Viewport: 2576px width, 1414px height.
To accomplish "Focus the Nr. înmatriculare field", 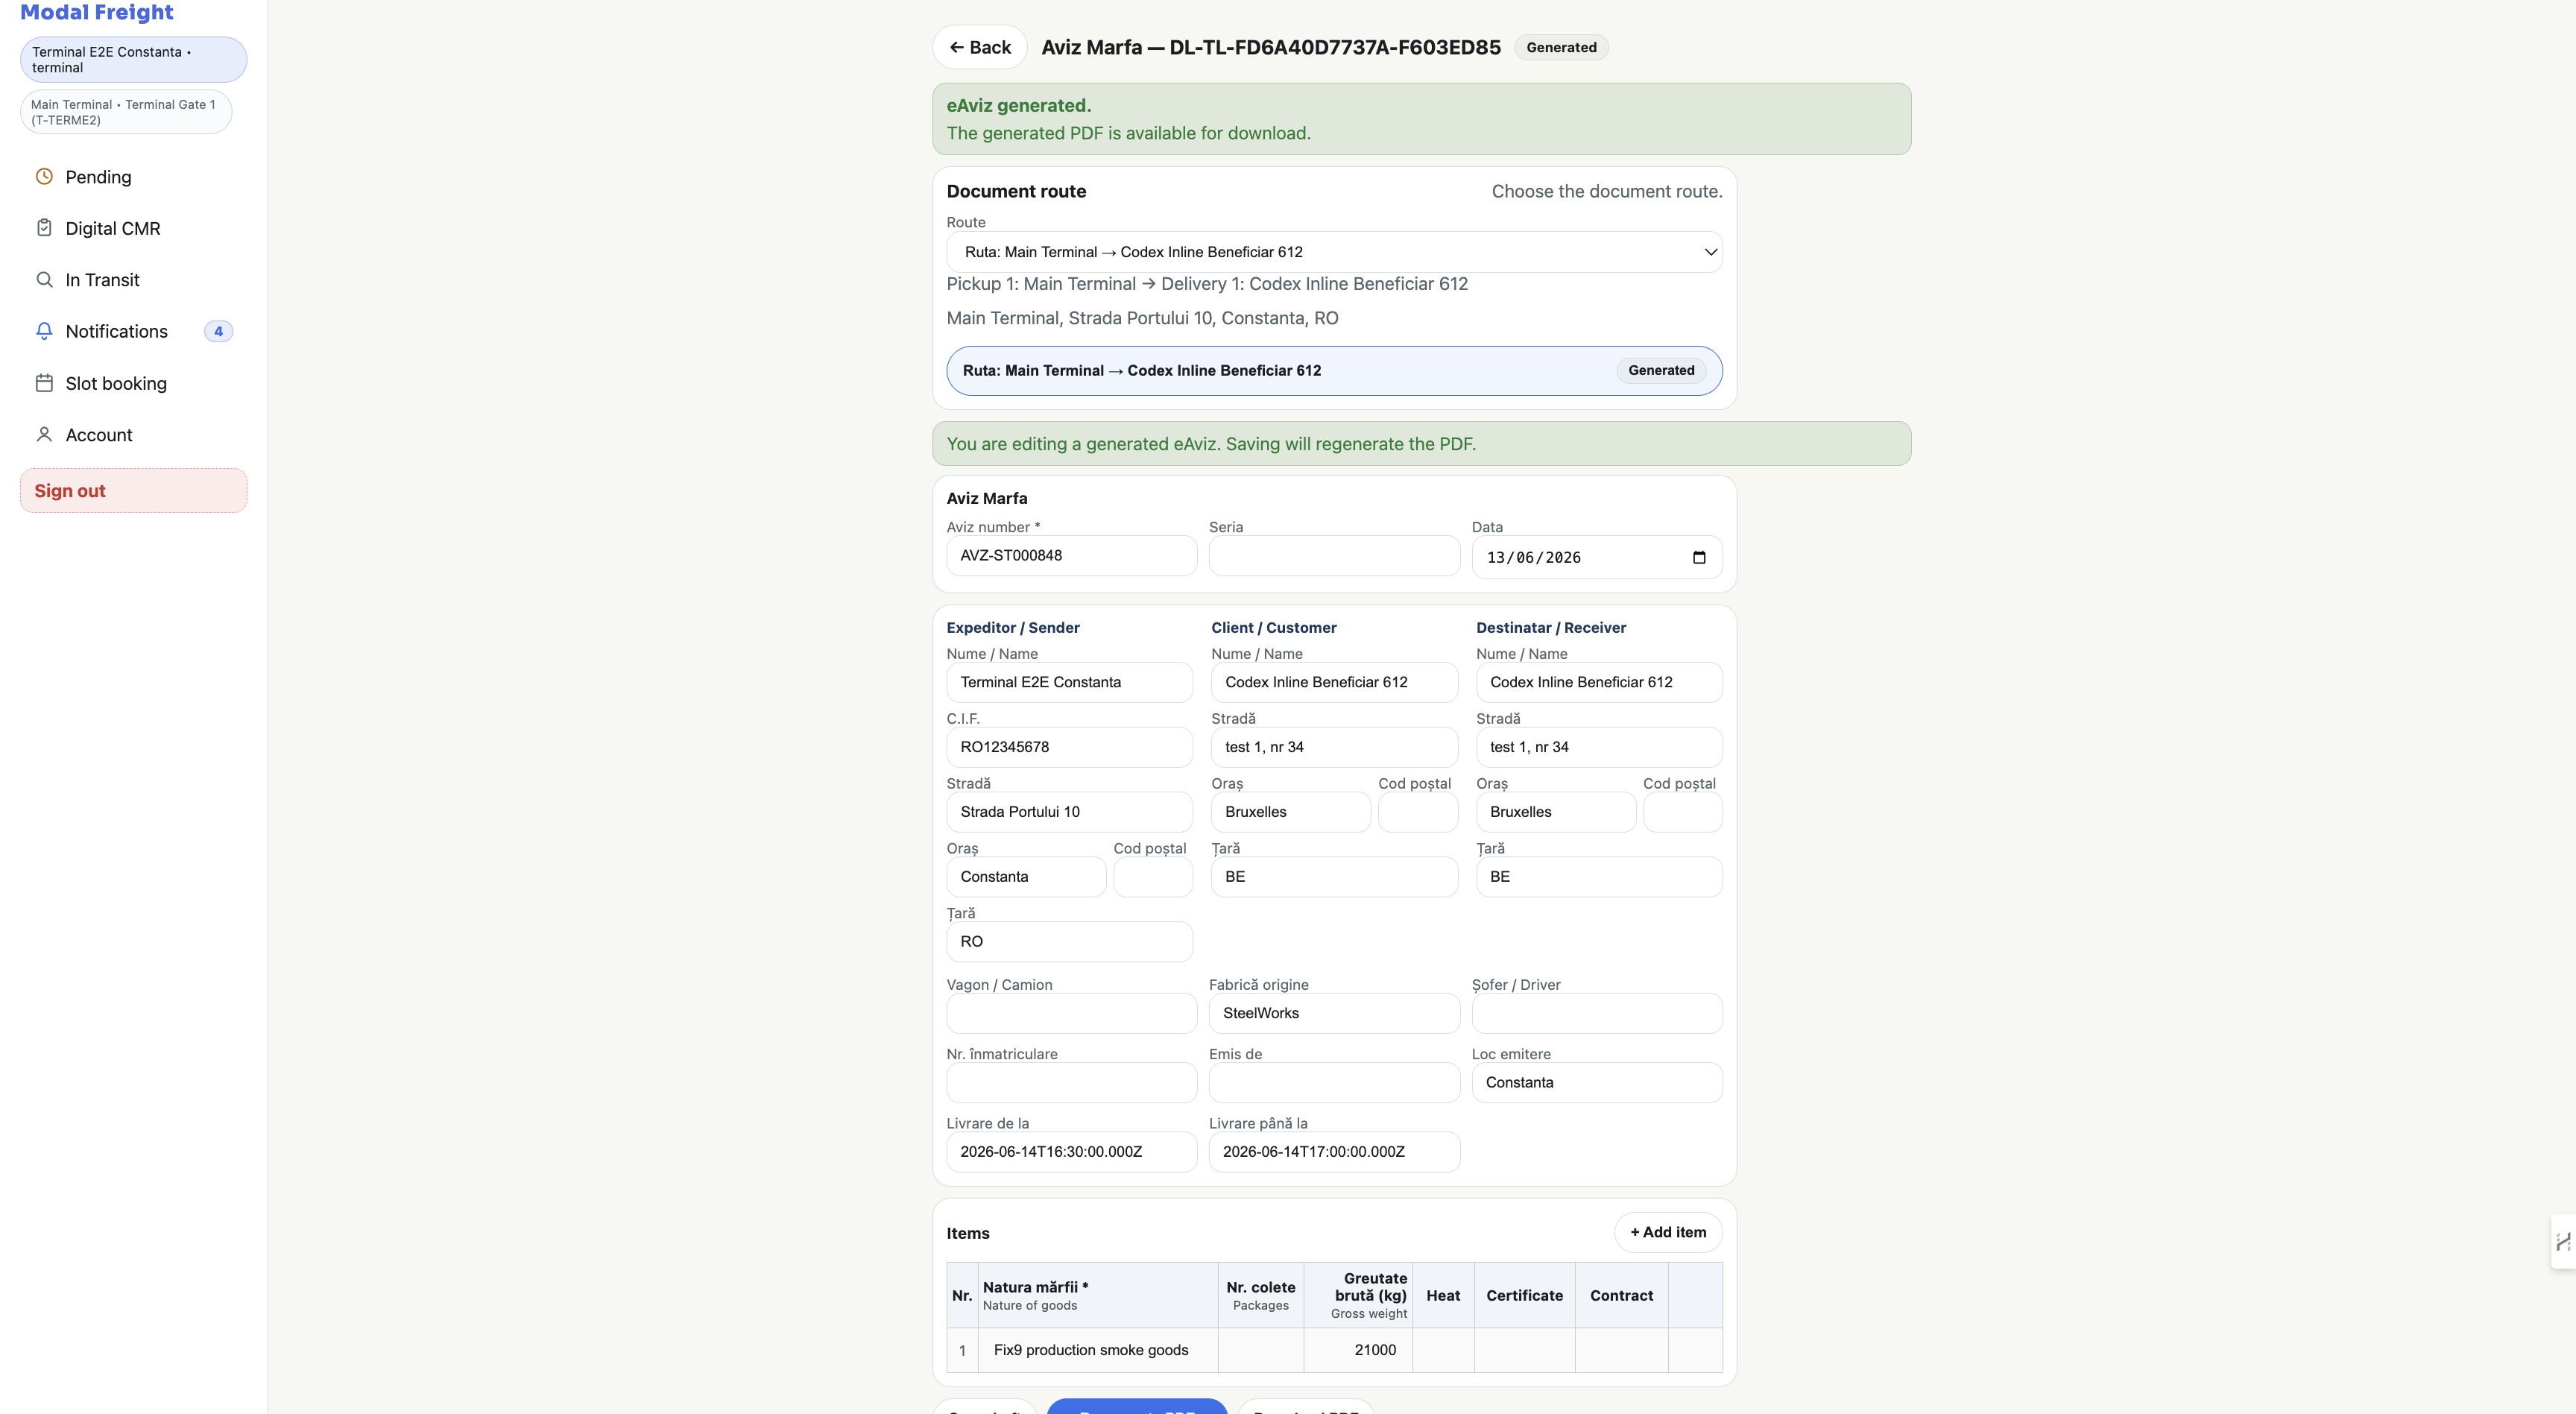I will click(x=1071, y=1083).
